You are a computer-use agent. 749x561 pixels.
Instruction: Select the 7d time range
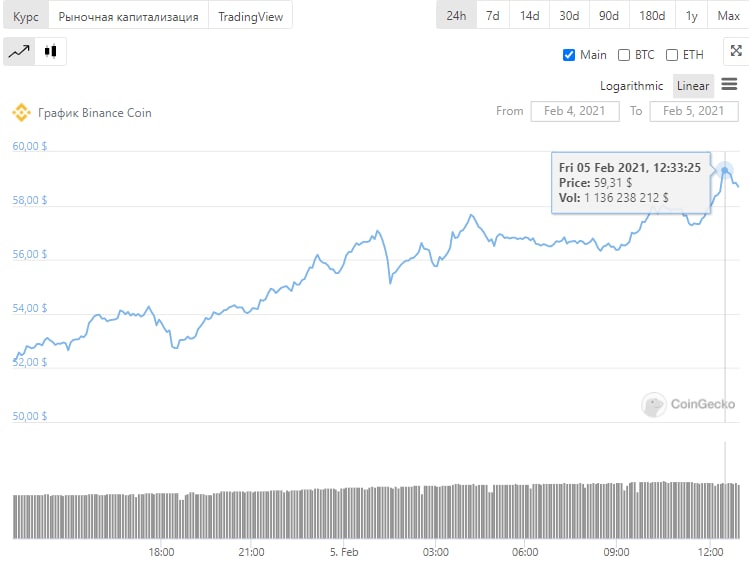click(x=493, y=16)
